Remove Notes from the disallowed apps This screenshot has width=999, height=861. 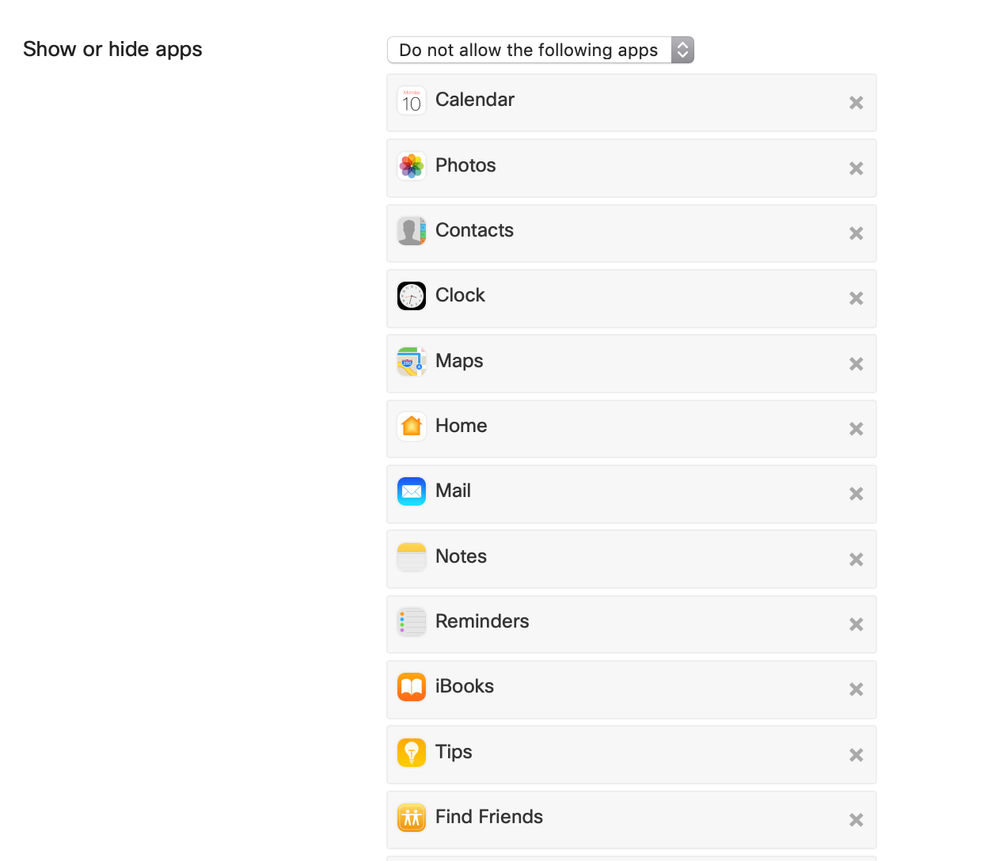(x=856, y=559)
